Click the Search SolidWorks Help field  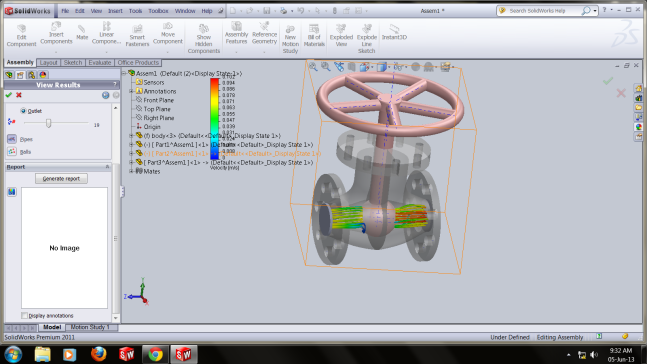pyautogui.click(x=543, y=11)
